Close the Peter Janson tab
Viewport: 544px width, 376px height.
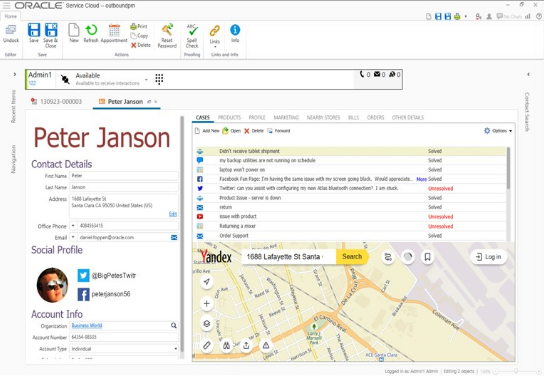156,102
